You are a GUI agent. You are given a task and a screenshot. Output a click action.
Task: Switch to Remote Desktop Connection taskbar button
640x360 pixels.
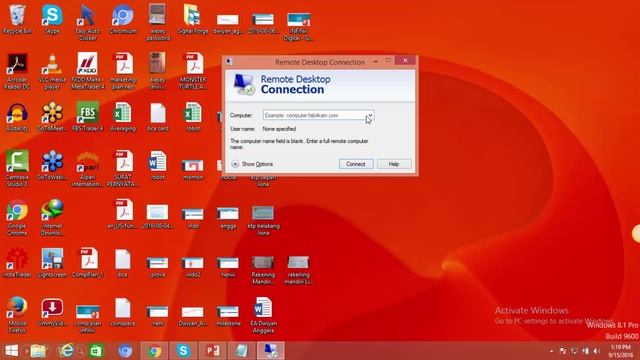[270, 351]
